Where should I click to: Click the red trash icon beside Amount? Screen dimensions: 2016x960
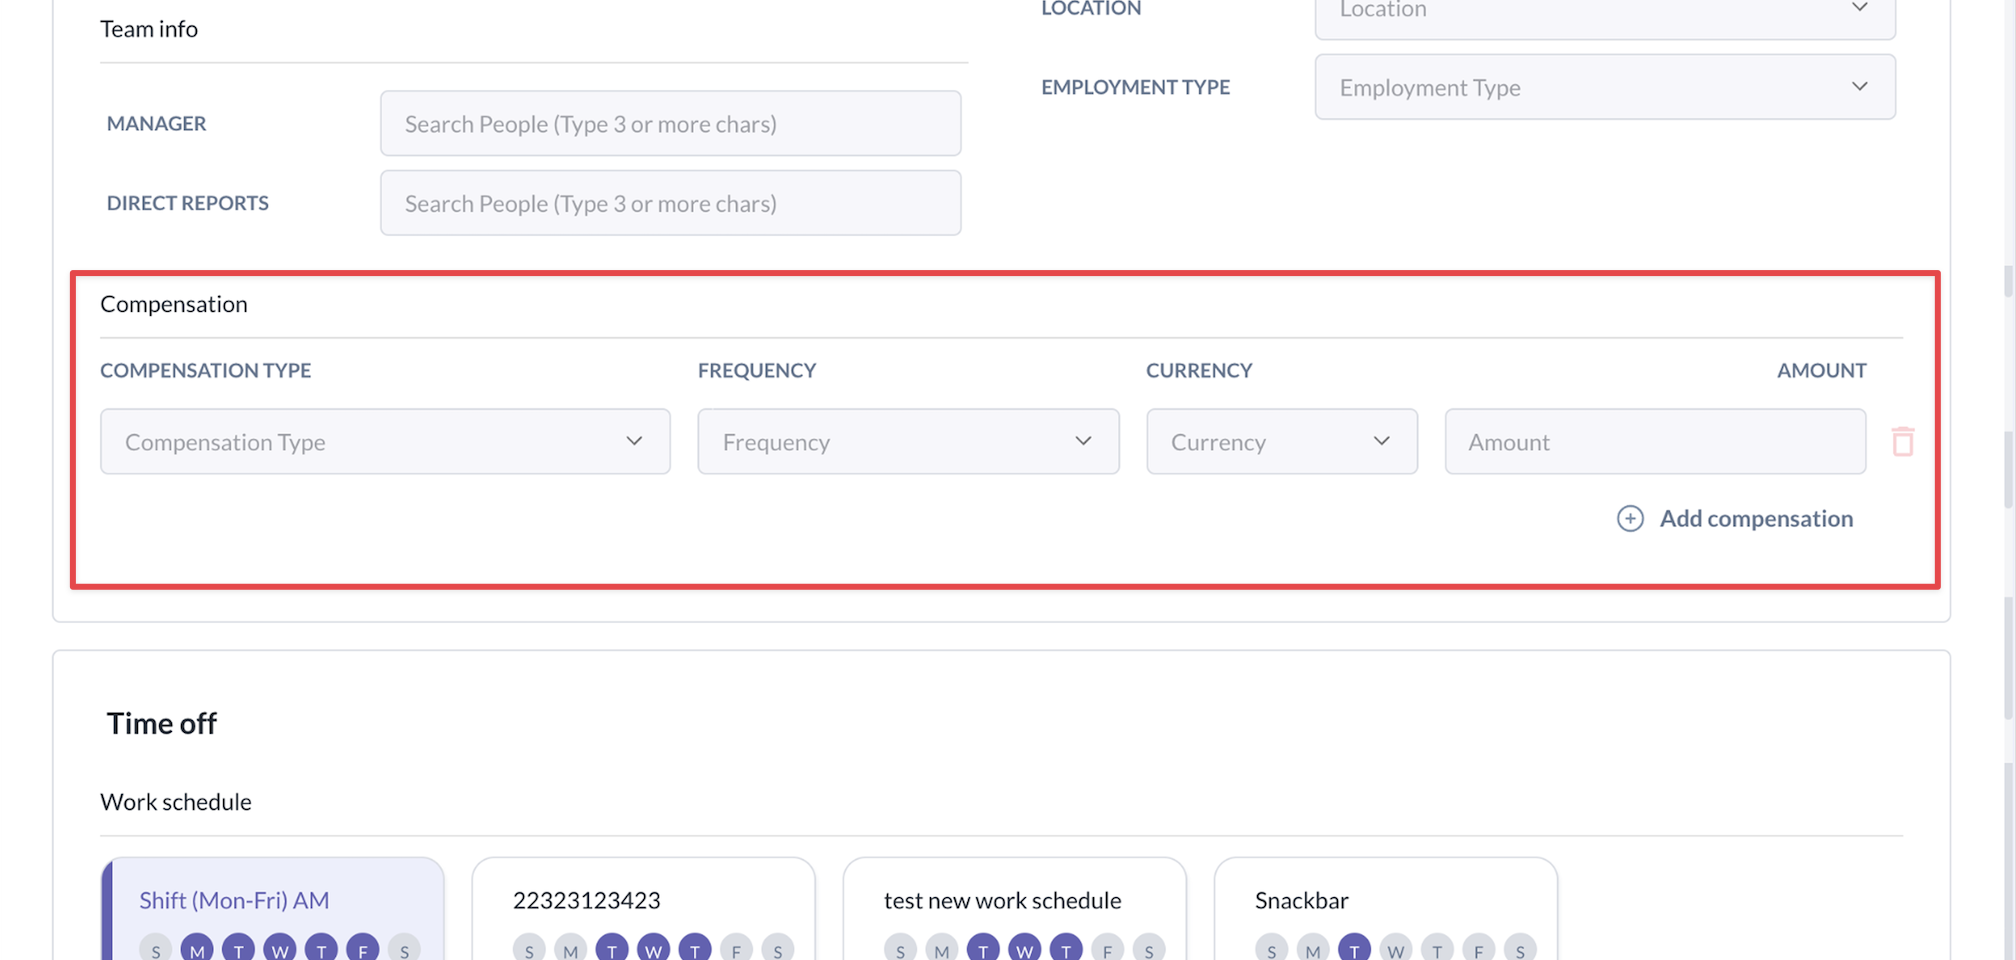1902,441
